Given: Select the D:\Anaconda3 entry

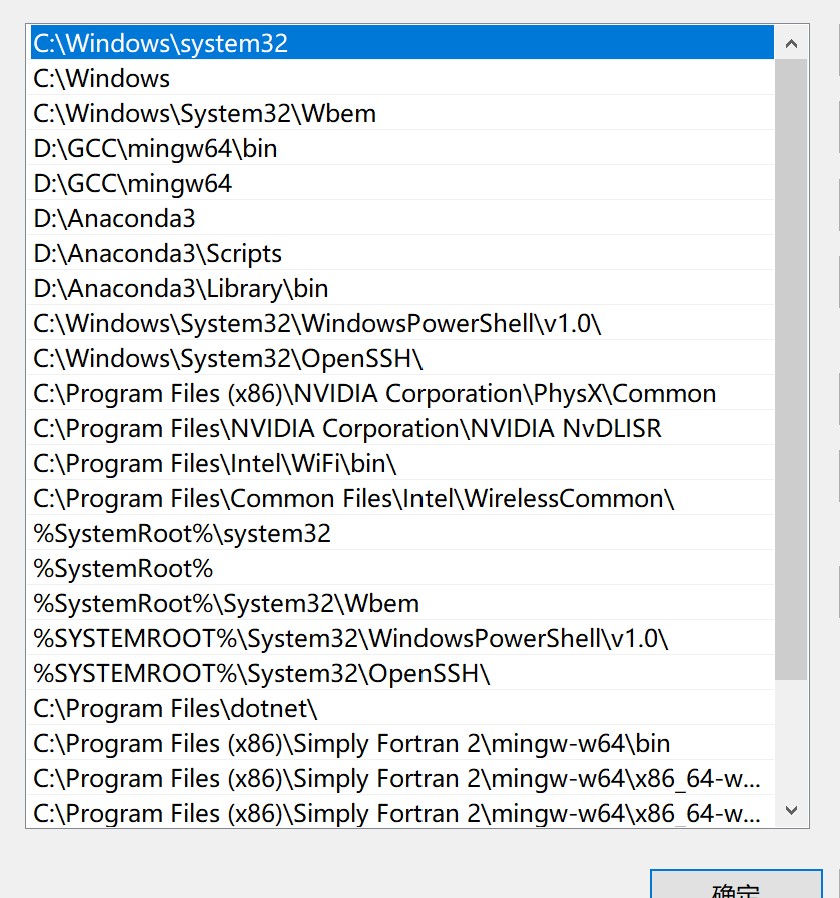Looking at the screenshot, I should [402, 218].
